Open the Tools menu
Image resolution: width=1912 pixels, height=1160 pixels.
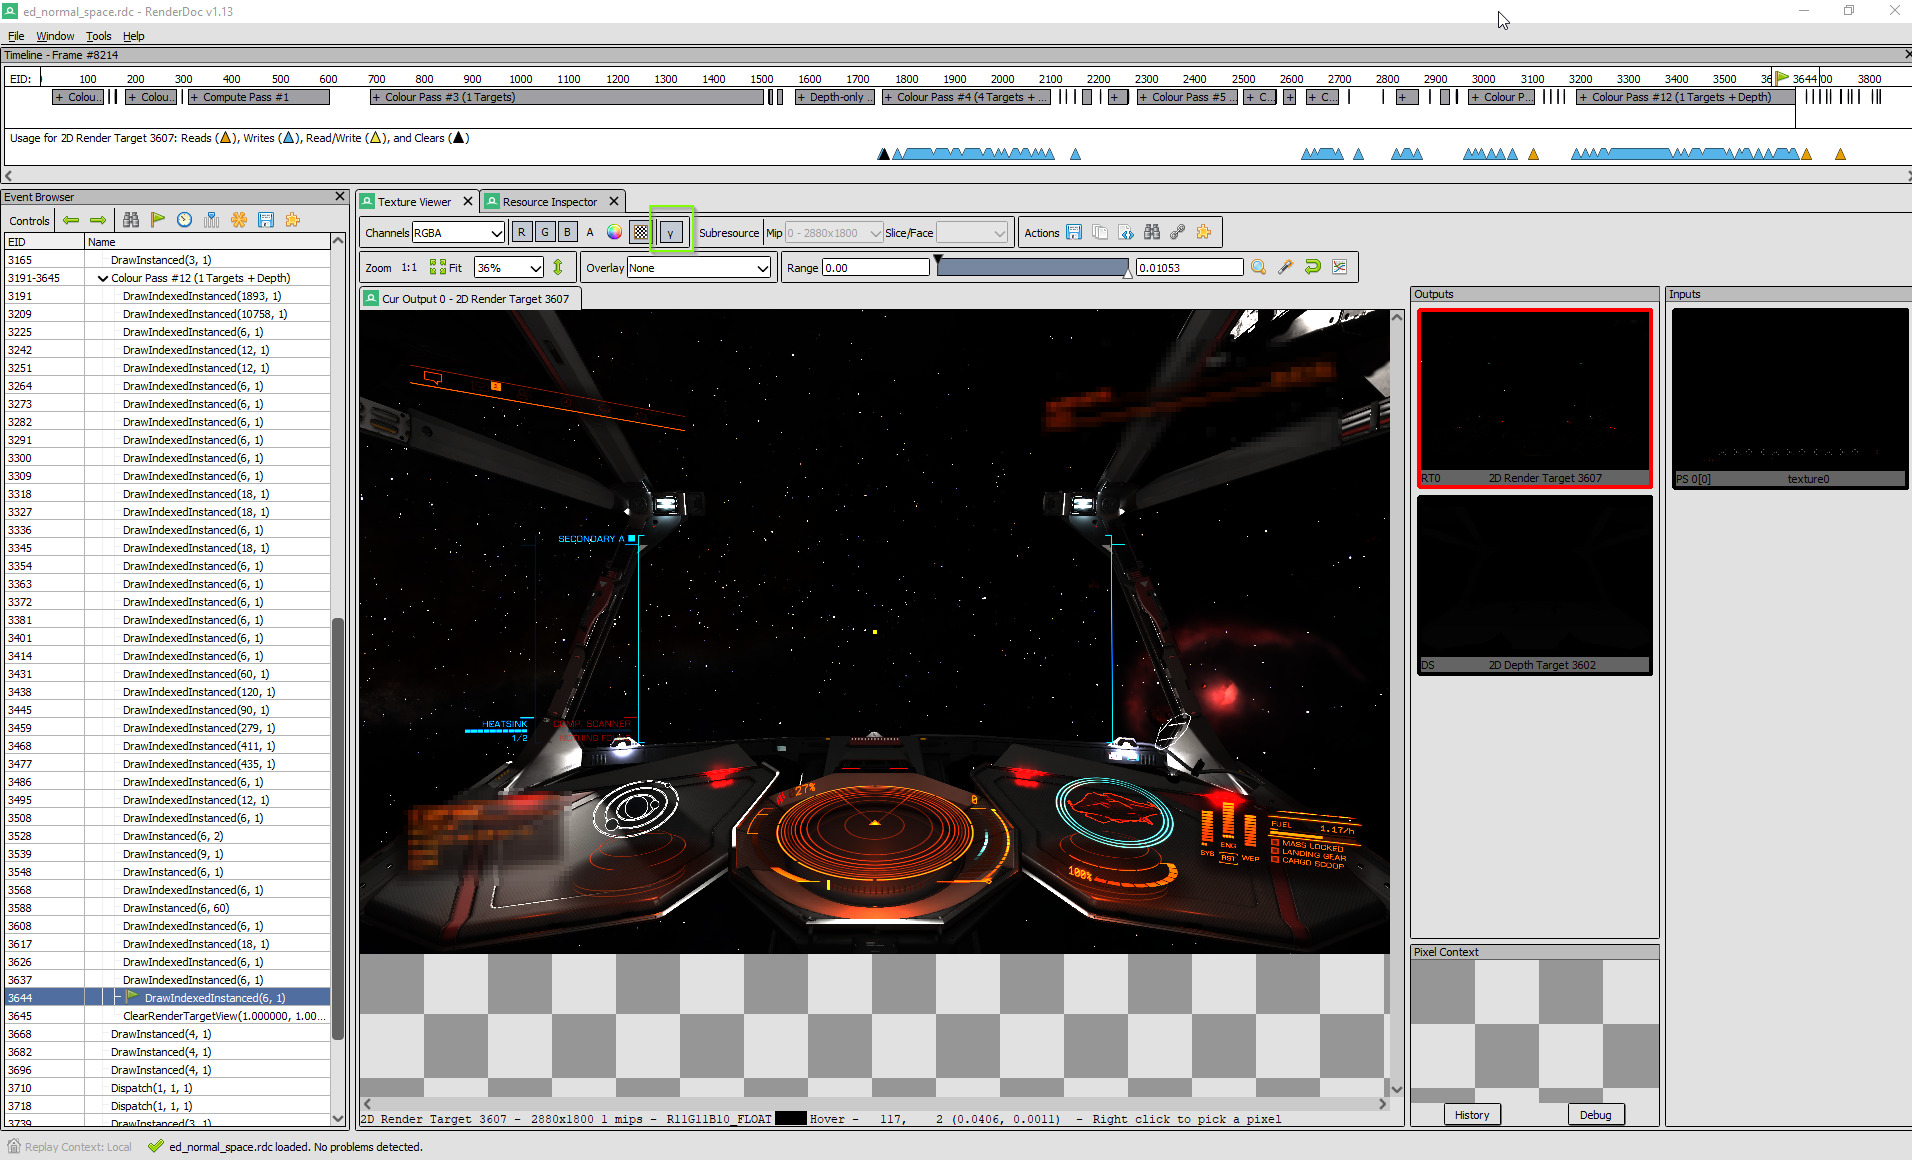coord(98,36)
